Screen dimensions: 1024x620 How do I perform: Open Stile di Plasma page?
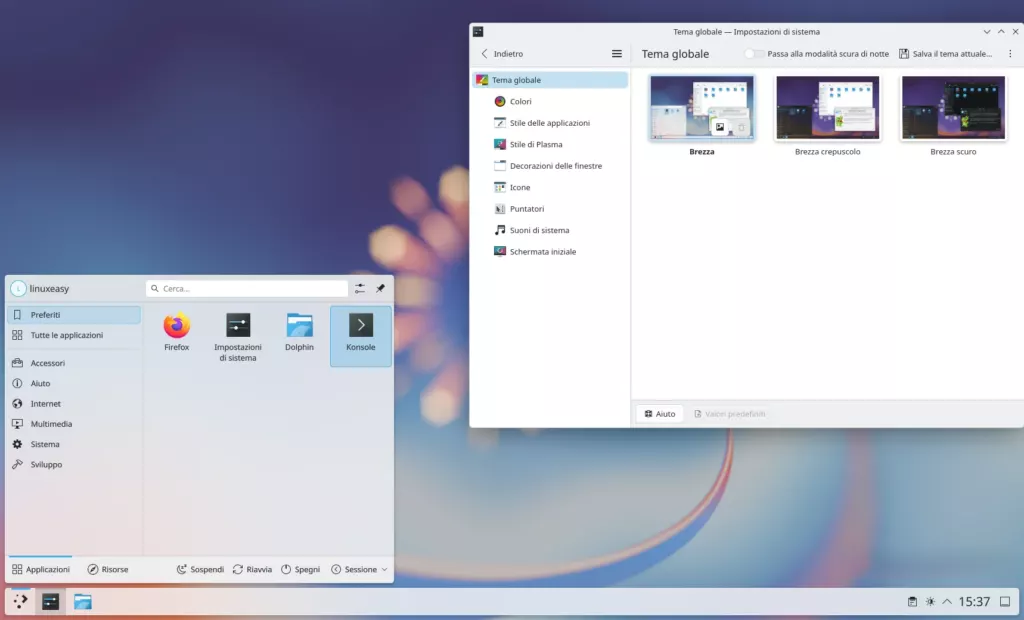click(550, 144)
